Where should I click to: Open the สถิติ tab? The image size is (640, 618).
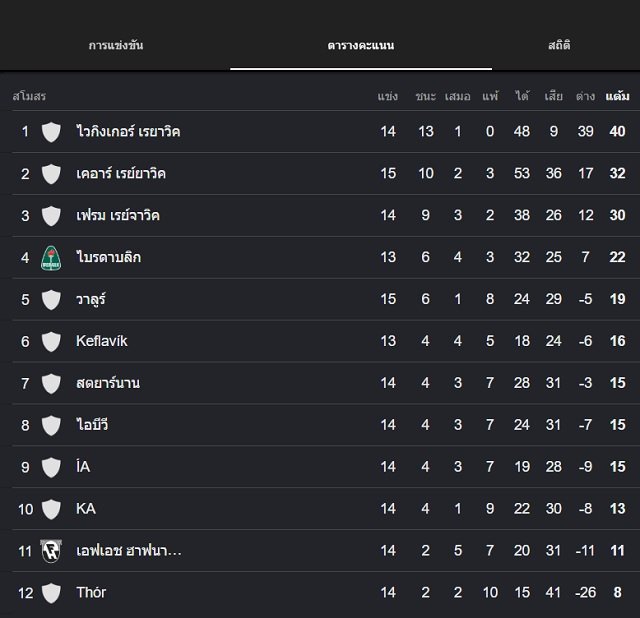pyautogui.click(x=559, y=45)
